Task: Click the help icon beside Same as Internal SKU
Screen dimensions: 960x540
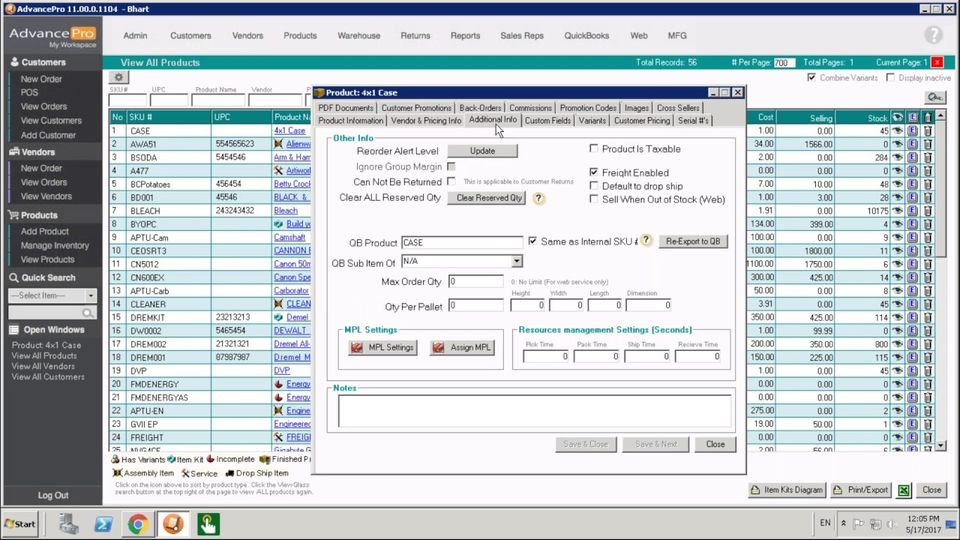Action: point(646,241)
